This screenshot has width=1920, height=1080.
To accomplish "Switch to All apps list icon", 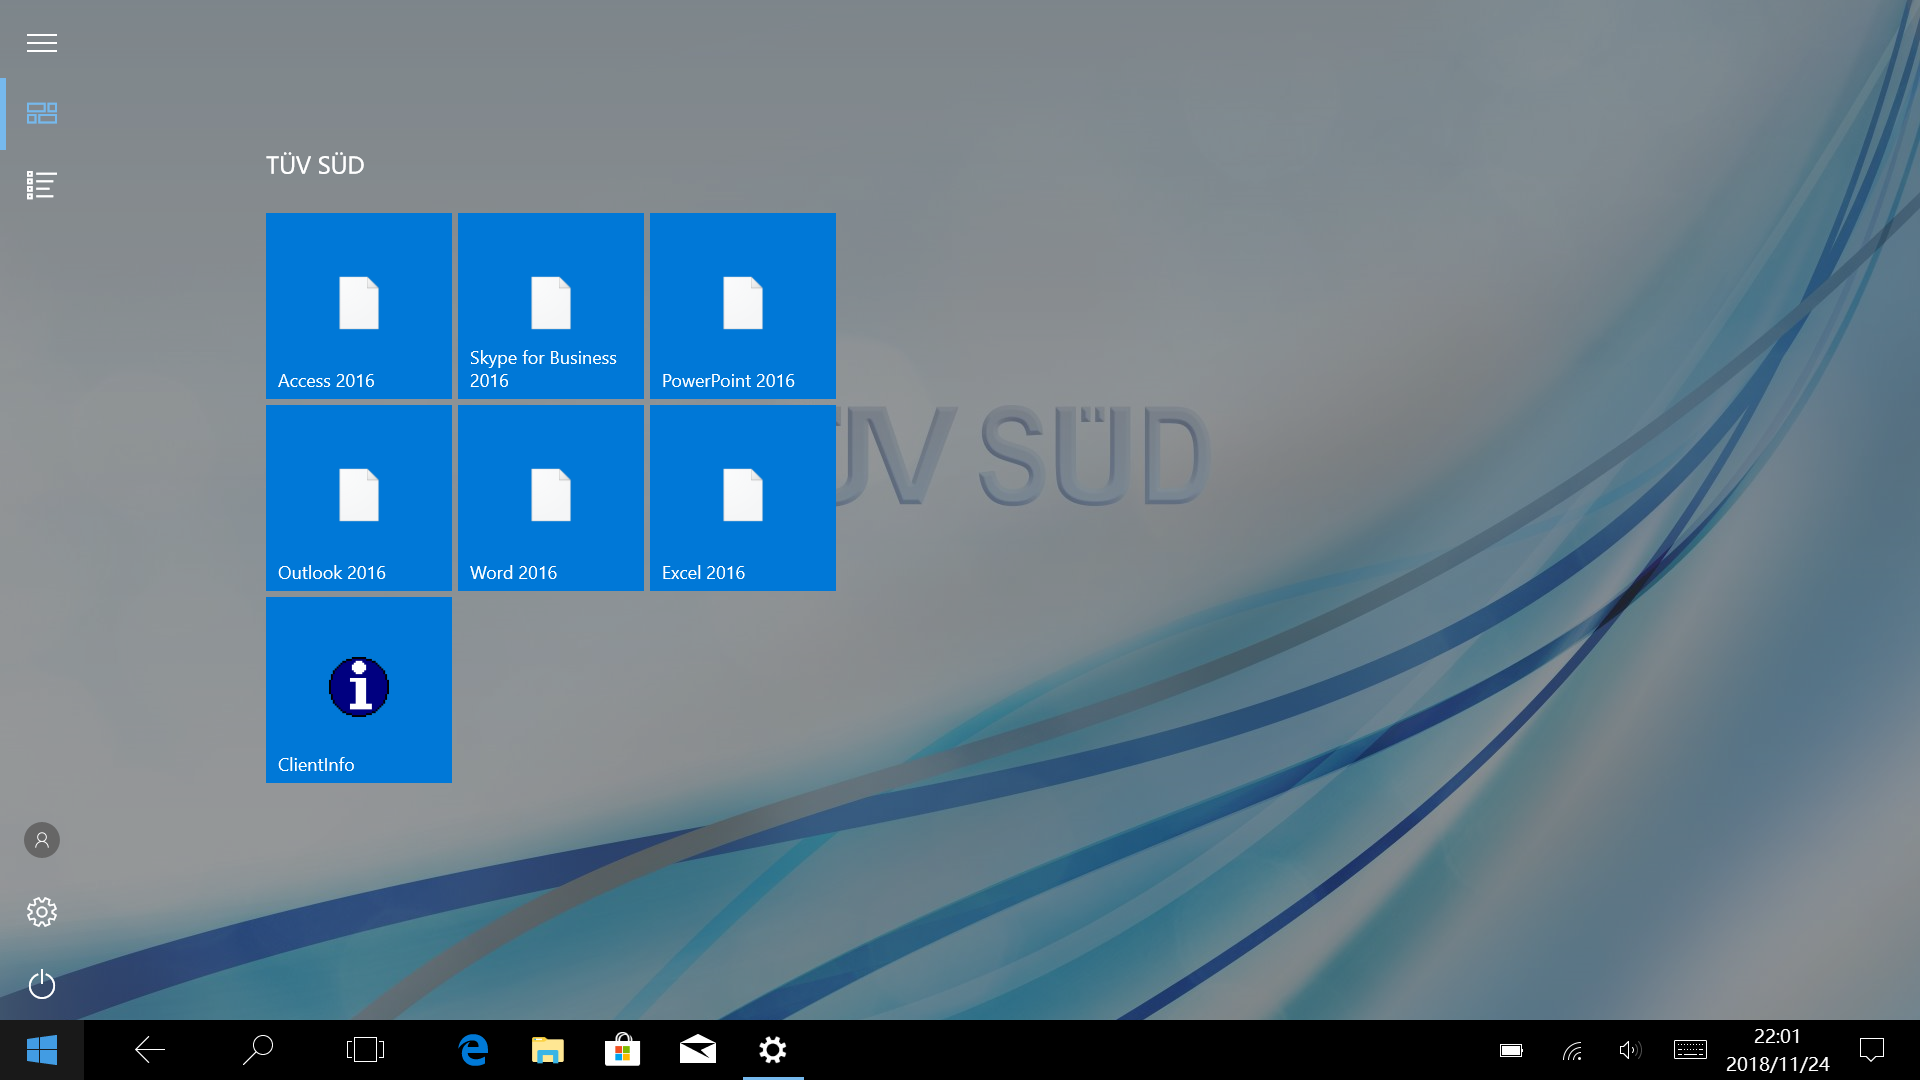I will pos(42,185).
